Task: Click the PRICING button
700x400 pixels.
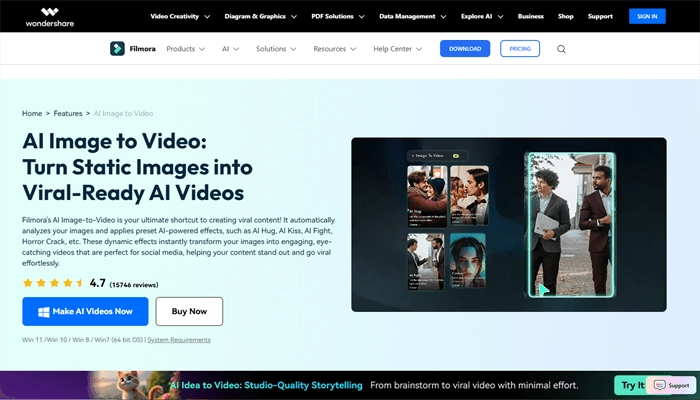Action: coord(520,49)
